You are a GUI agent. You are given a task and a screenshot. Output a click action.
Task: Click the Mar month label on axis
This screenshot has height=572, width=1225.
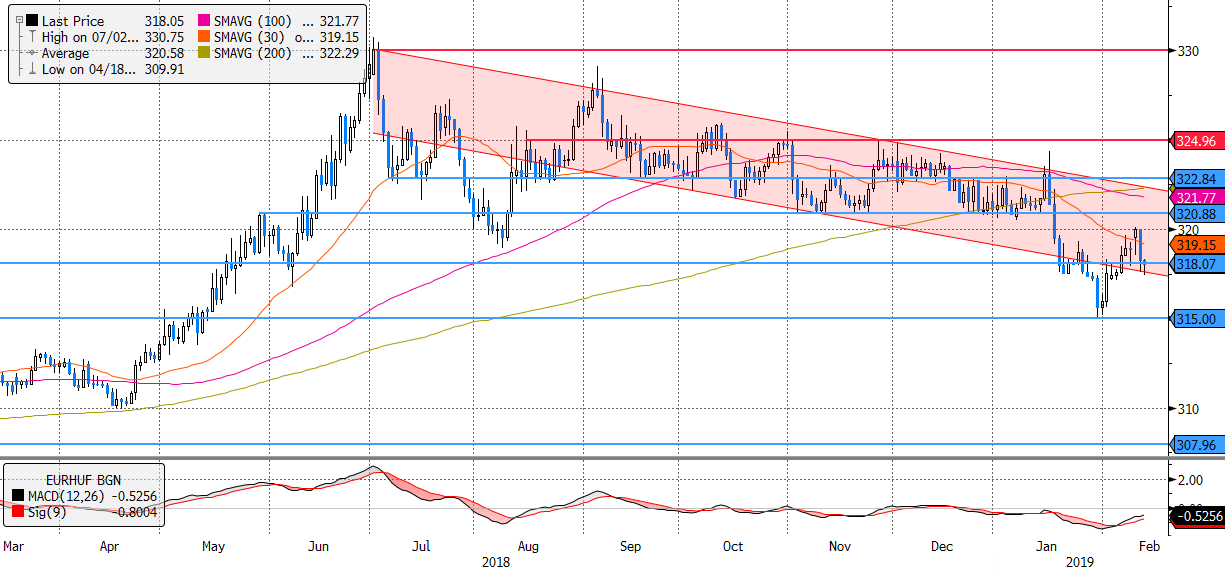click(14, 547)
